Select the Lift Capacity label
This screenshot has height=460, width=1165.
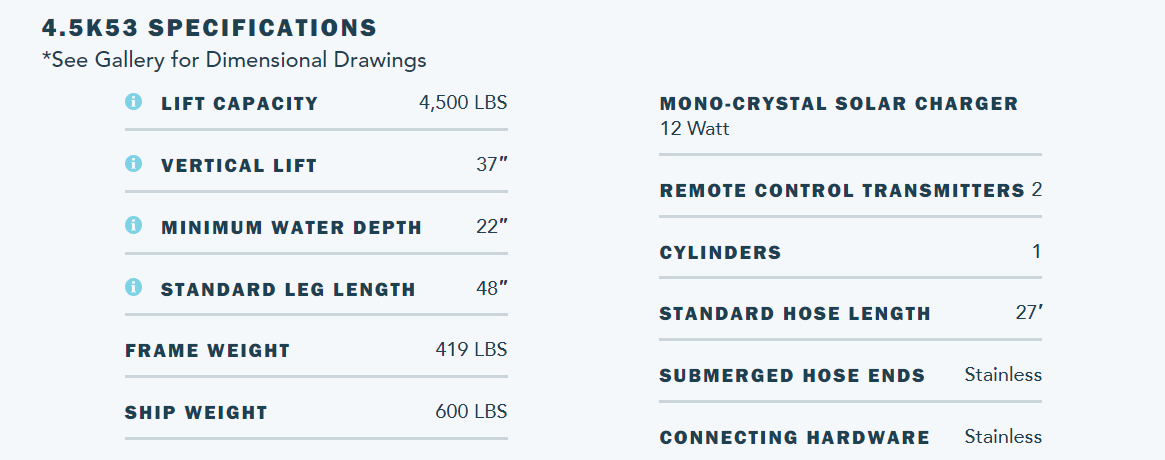point(239,104)
